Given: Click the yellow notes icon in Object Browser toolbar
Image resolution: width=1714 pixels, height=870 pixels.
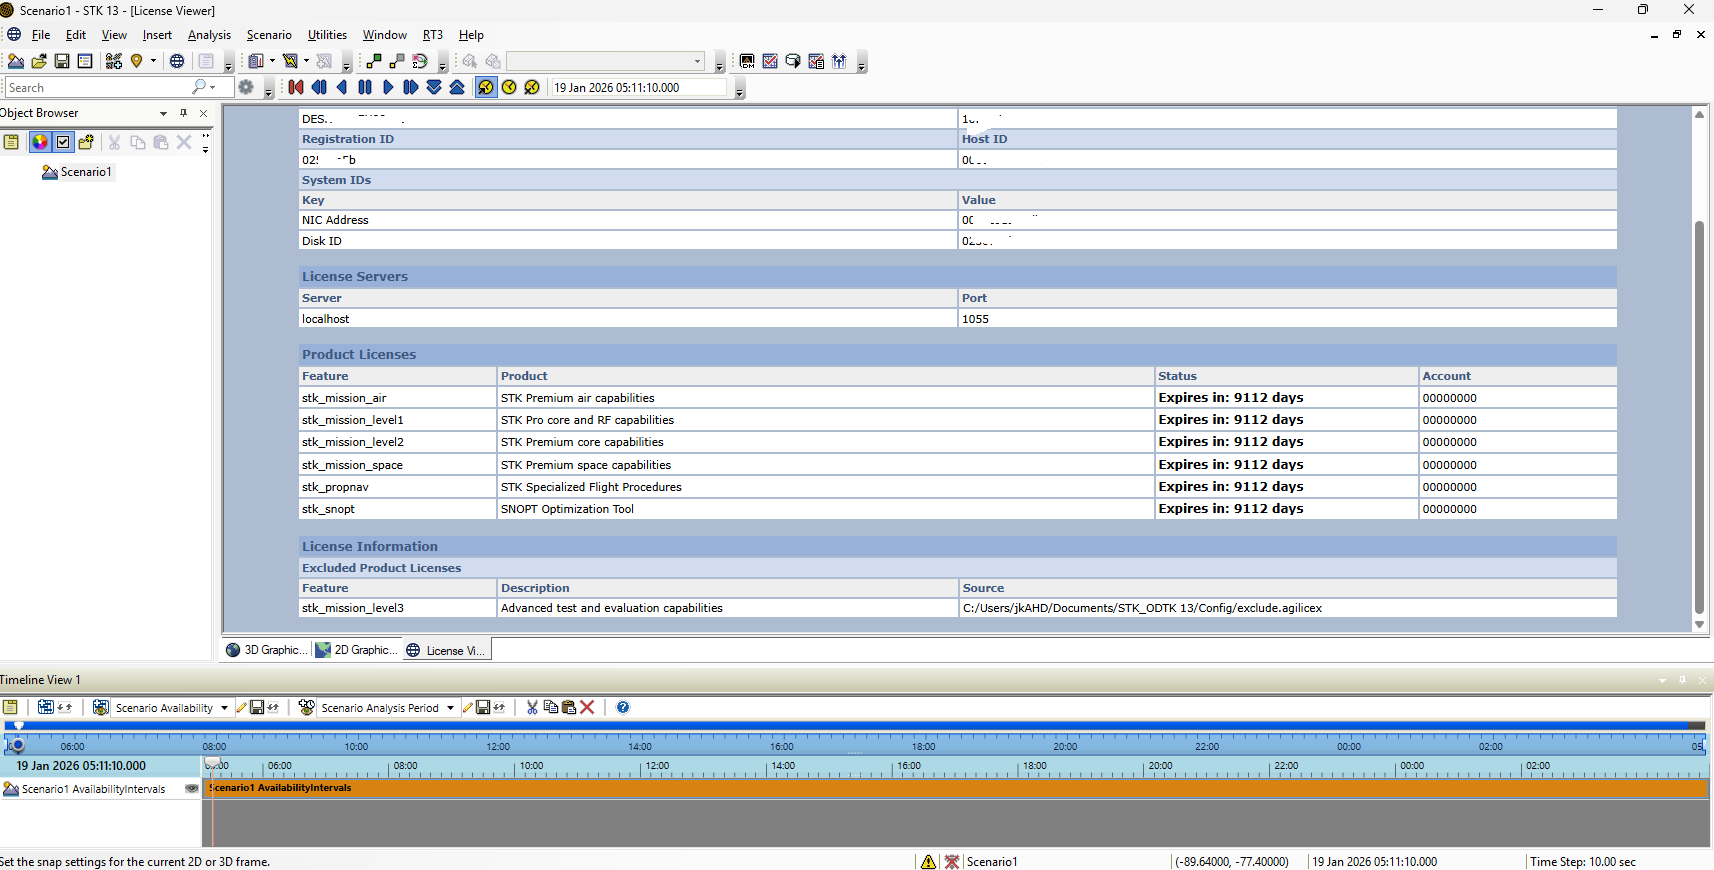Looking at the screenshot, I should point(11,142).
